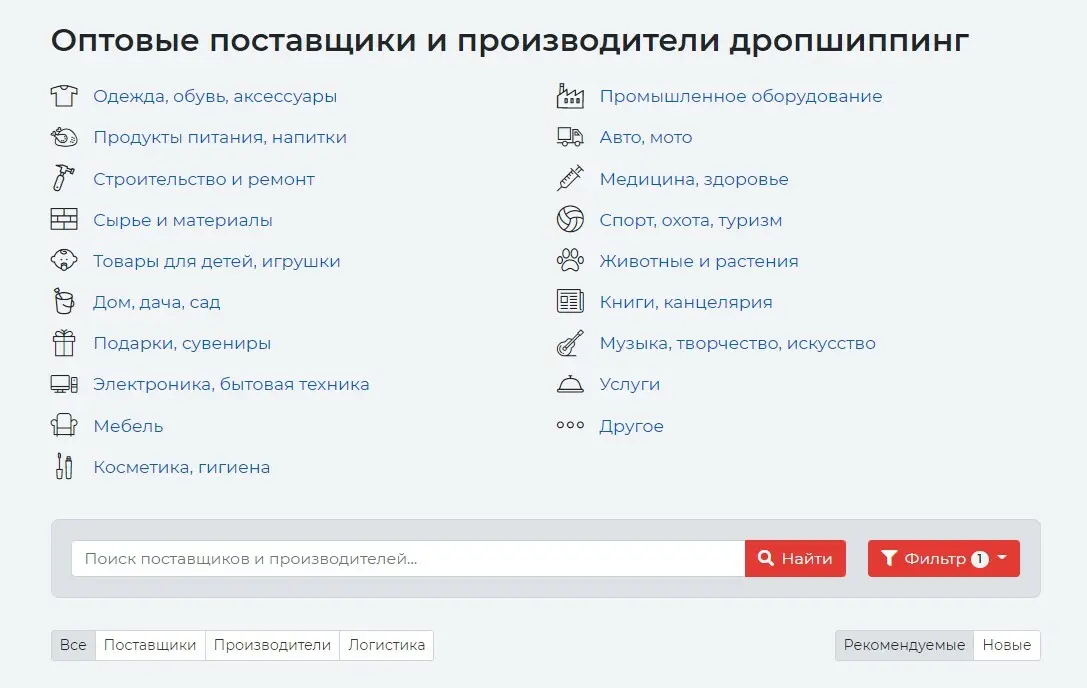Screen dimensions: 1087x688
Task: Switch to Поставщики tab
Action: pyautogui.click(x=150, y=645)
